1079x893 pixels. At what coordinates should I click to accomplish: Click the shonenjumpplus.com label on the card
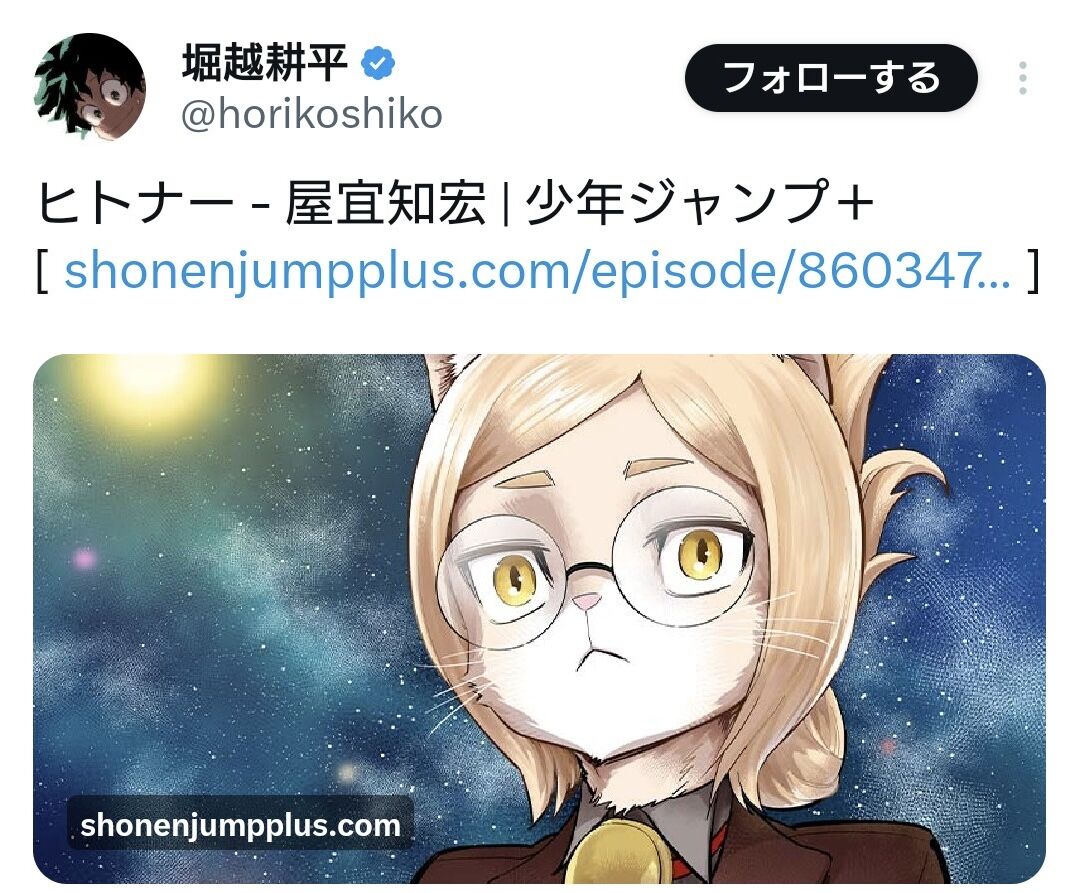pyautogui.click(x=240, y=825)
